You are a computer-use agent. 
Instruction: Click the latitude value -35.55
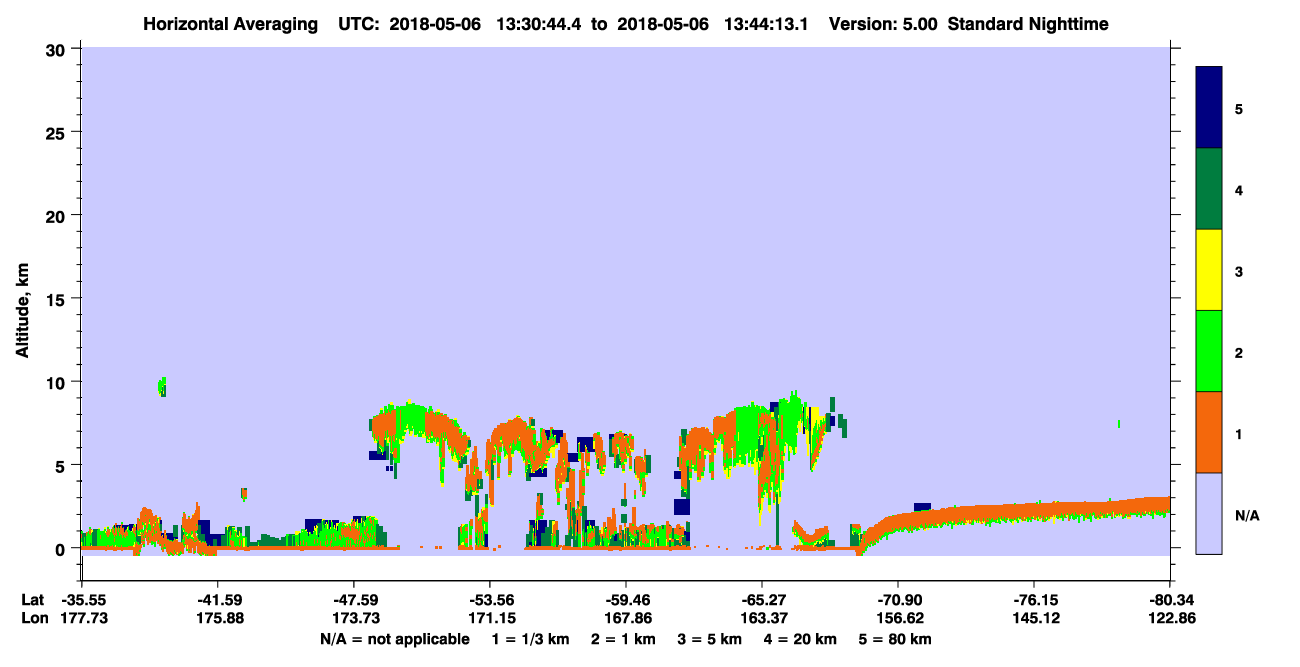coord(82,600)
